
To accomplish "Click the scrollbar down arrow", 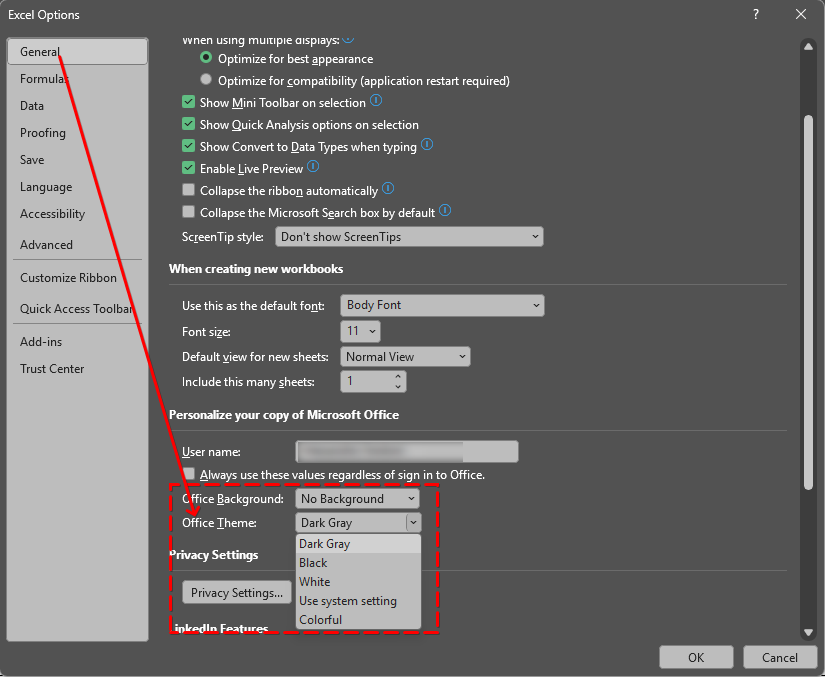I will click(809, 633).
